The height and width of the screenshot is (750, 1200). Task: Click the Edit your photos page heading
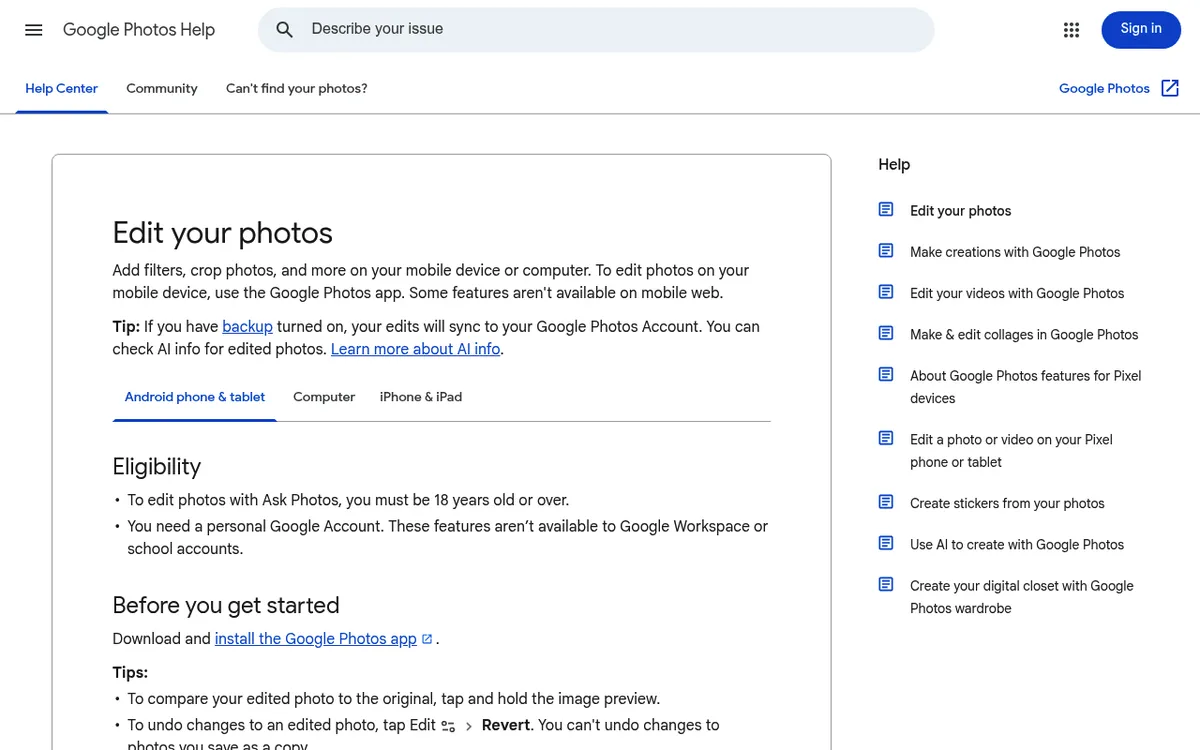point(222,233)
